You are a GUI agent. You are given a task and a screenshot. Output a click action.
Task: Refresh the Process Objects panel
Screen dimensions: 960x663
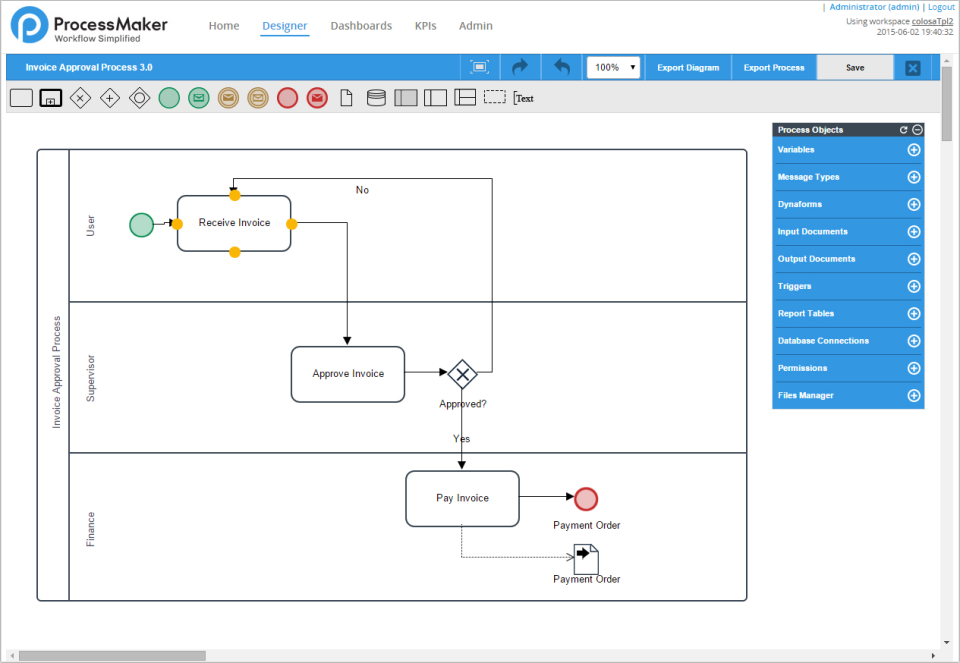[905, 129]
